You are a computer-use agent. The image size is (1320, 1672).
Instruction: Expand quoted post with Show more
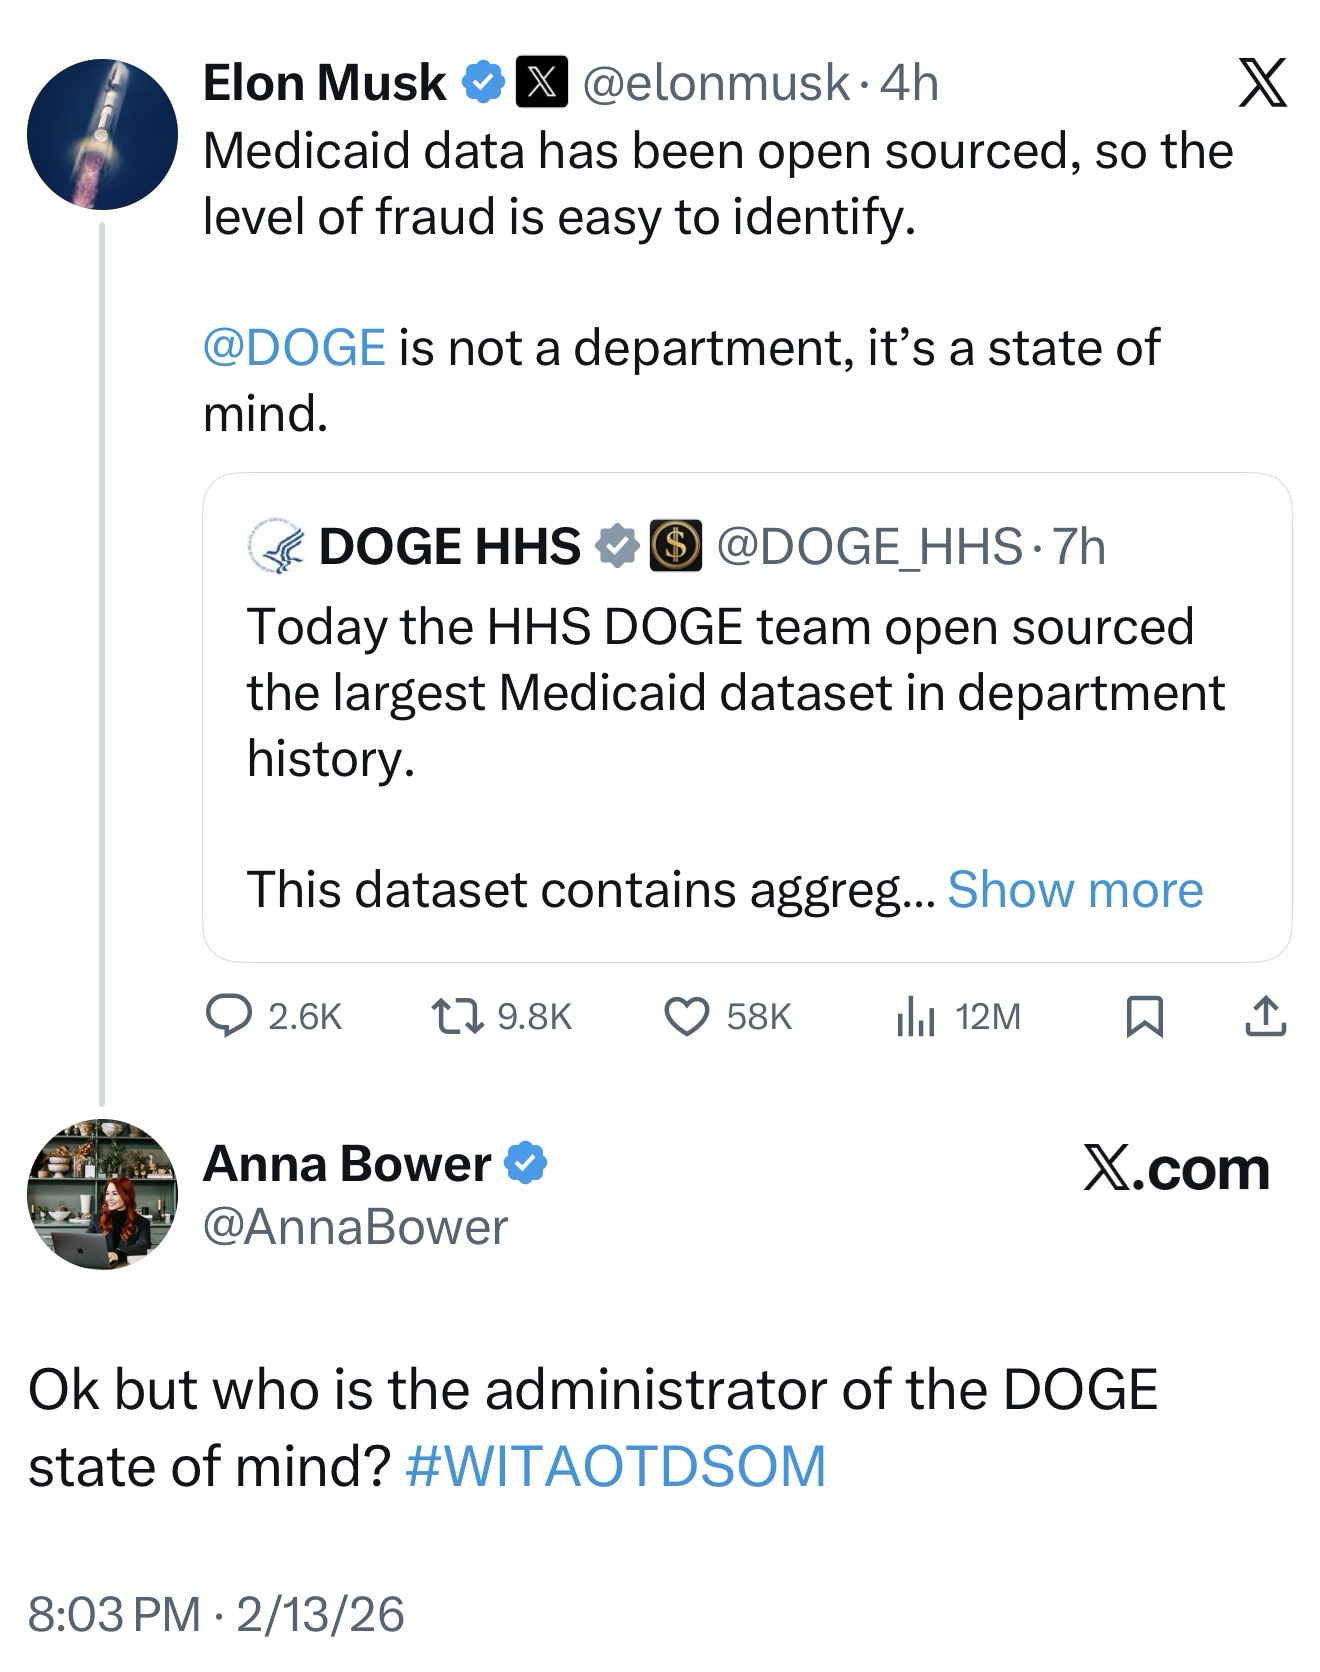pyautogui.click(x=1075, y=889)
